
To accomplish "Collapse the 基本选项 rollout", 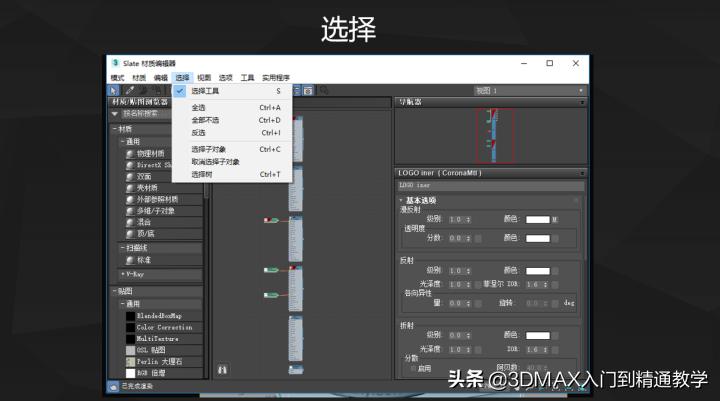I will tap(401, 200).
